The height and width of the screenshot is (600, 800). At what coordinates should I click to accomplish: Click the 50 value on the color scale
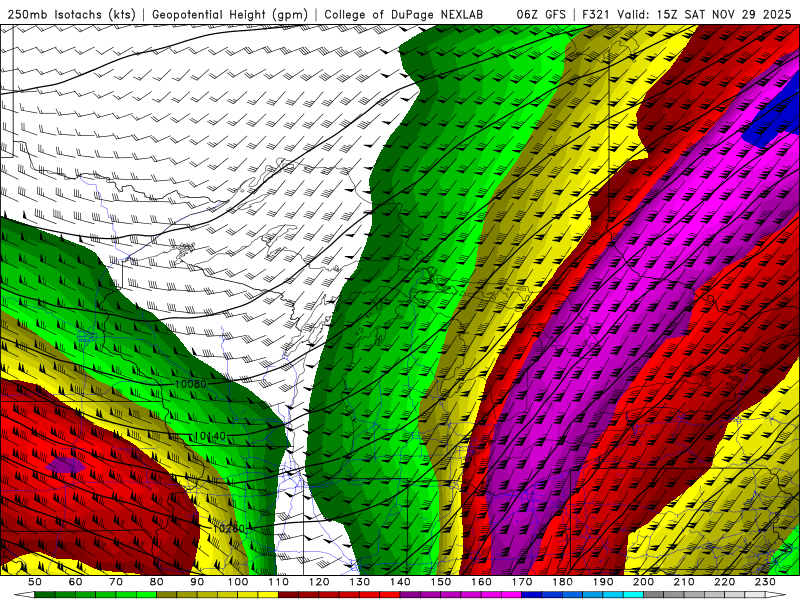(x=35, y=582)
